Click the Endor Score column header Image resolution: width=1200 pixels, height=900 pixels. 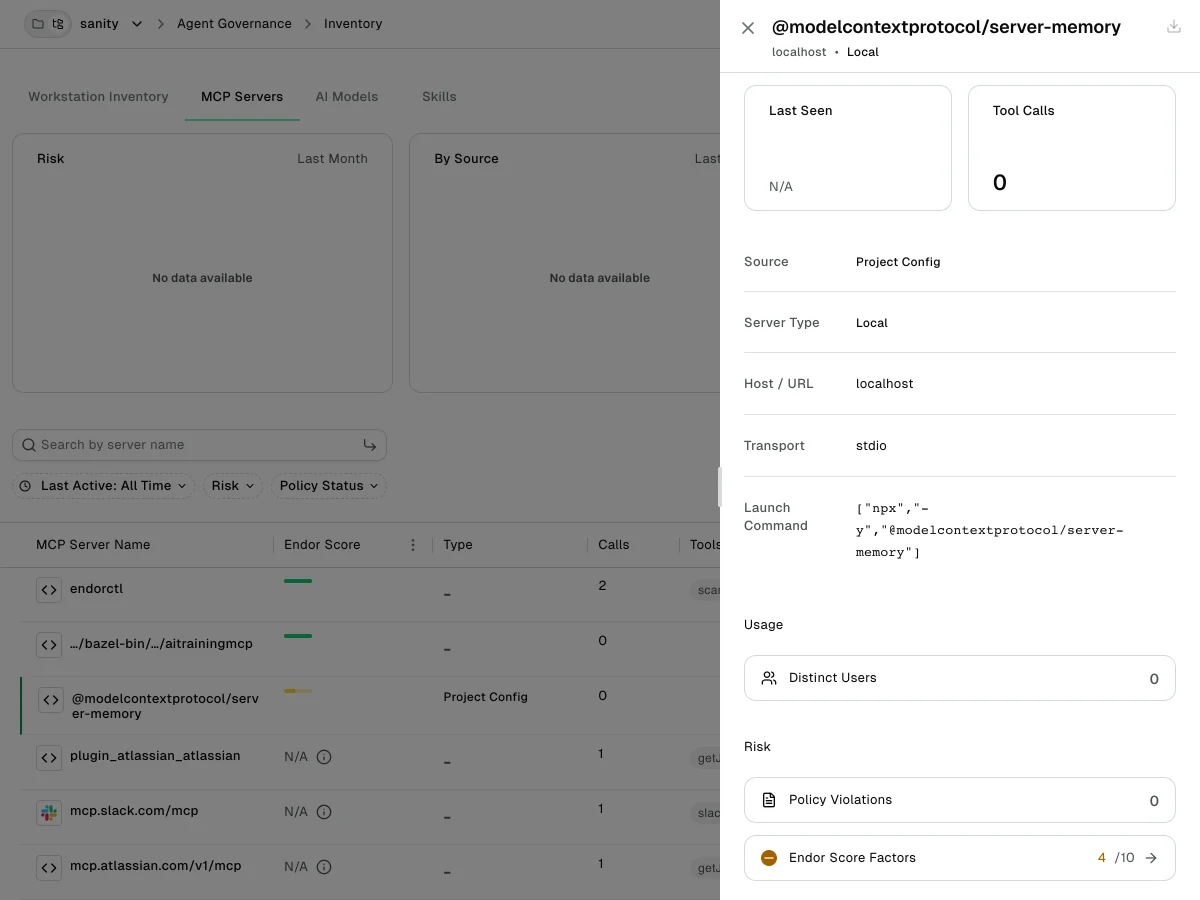tap(322, 545)
